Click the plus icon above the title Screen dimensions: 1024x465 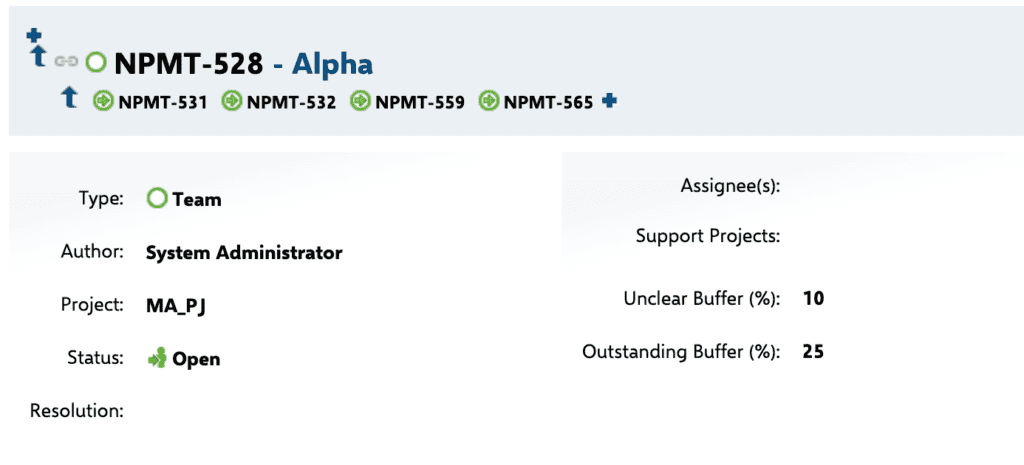point(34,35)
